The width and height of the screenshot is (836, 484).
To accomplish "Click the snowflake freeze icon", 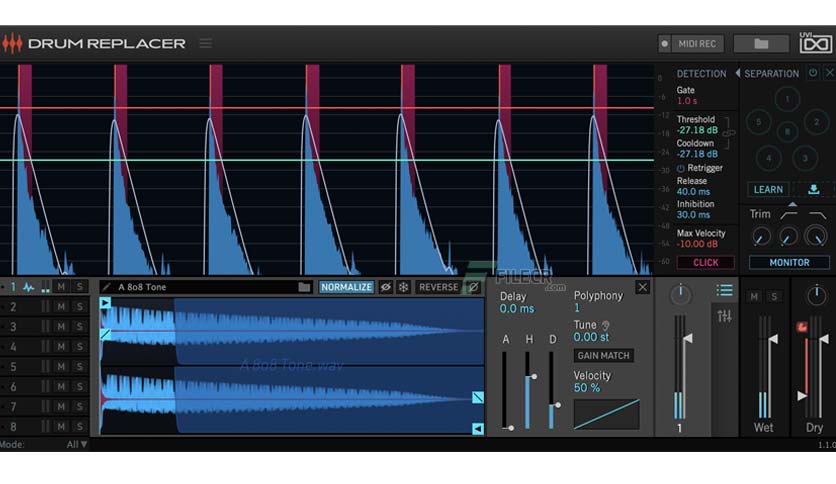I will pyautogui.click(x=404, y=287).
